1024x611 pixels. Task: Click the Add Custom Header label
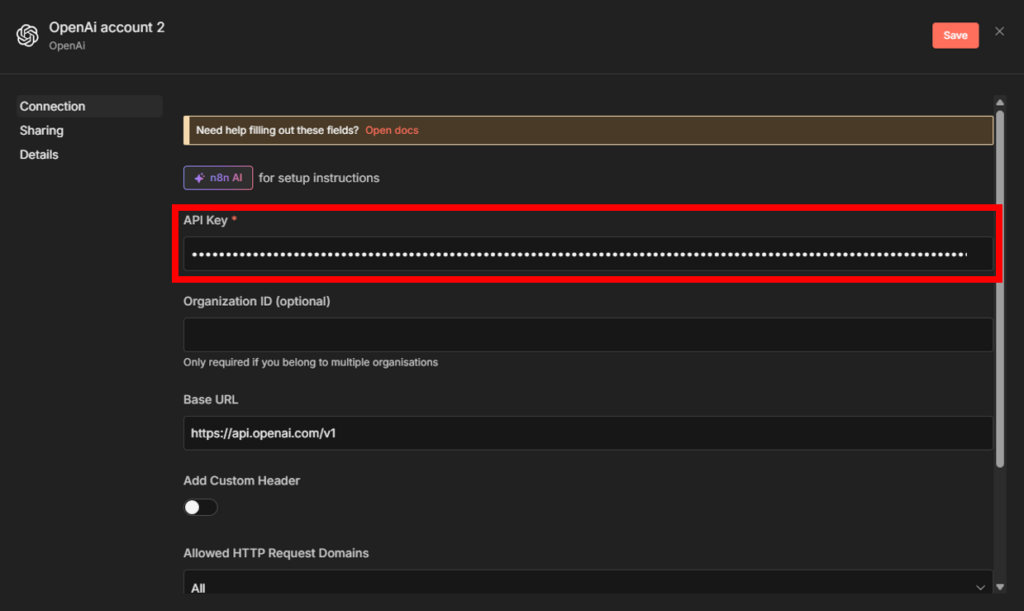(x=241, y=481)
